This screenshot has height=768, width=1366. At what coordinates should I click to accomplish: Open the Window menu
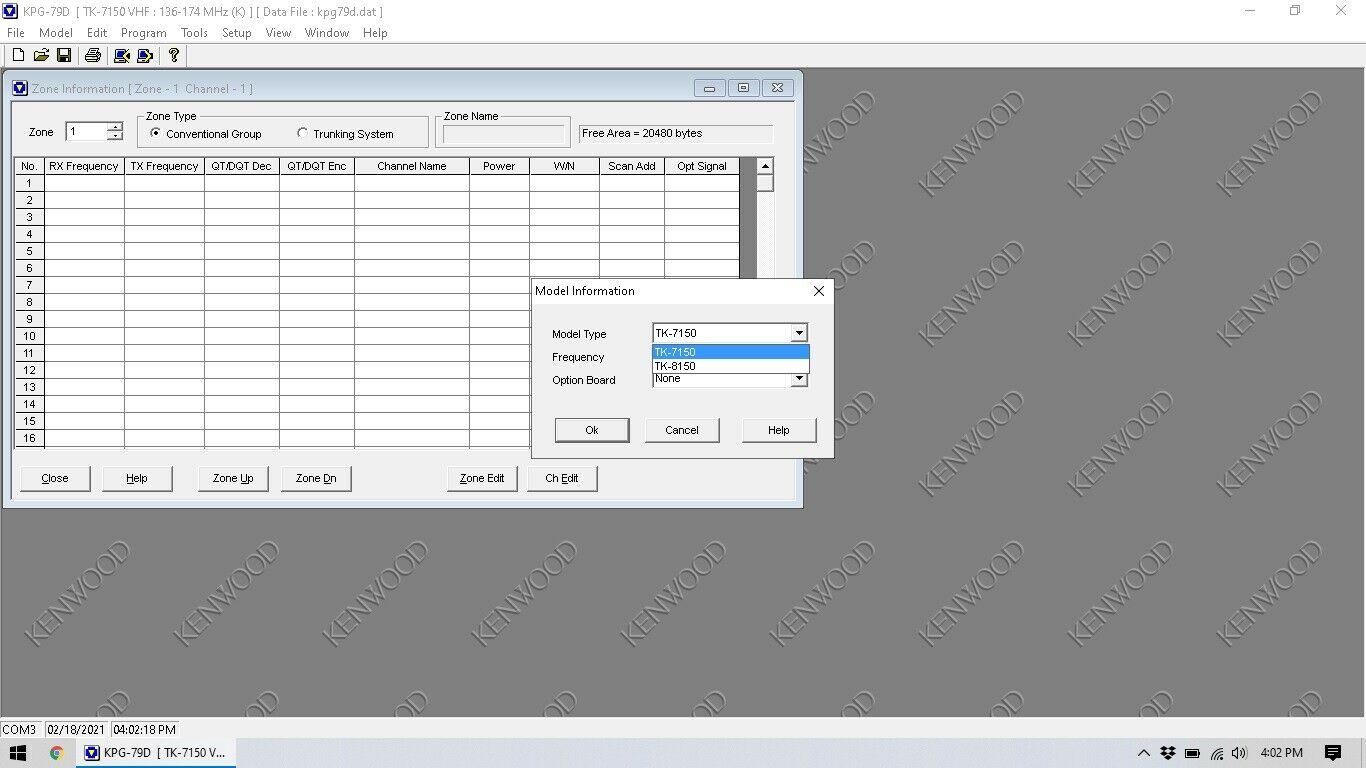[x=327, y=33]
